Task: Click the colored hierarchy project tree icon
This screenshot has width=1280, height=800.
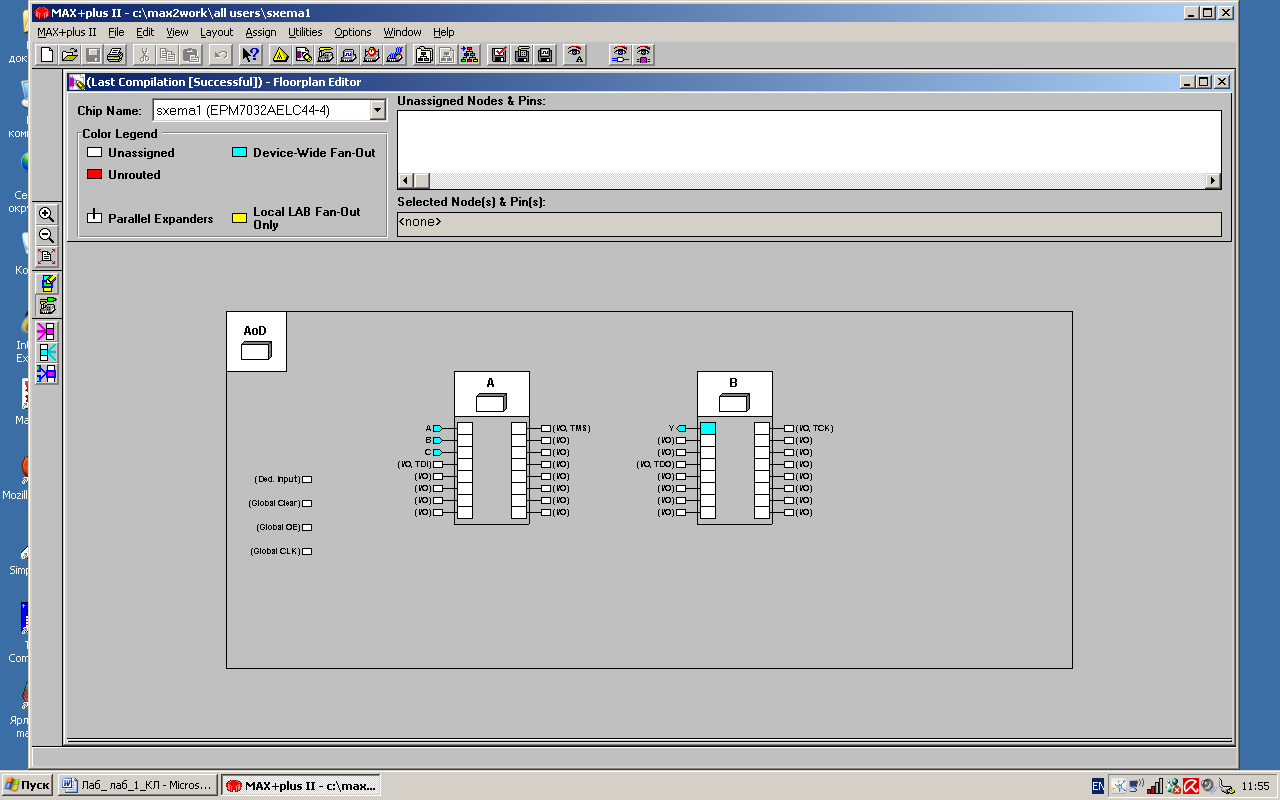Action: [x=470, y=54]
